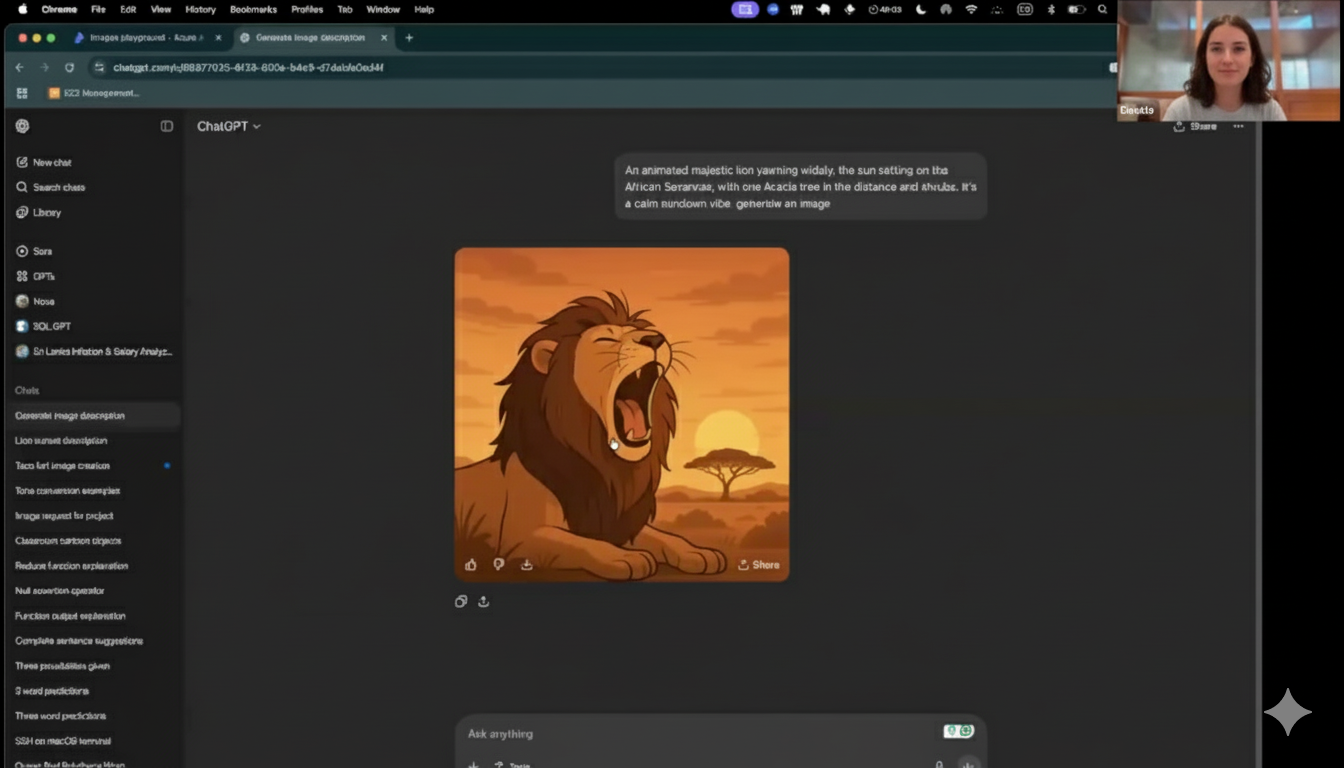Open the 'Function output explanation' chat
The width and height of the screenshot is (1344, 768).
(70, 615)
